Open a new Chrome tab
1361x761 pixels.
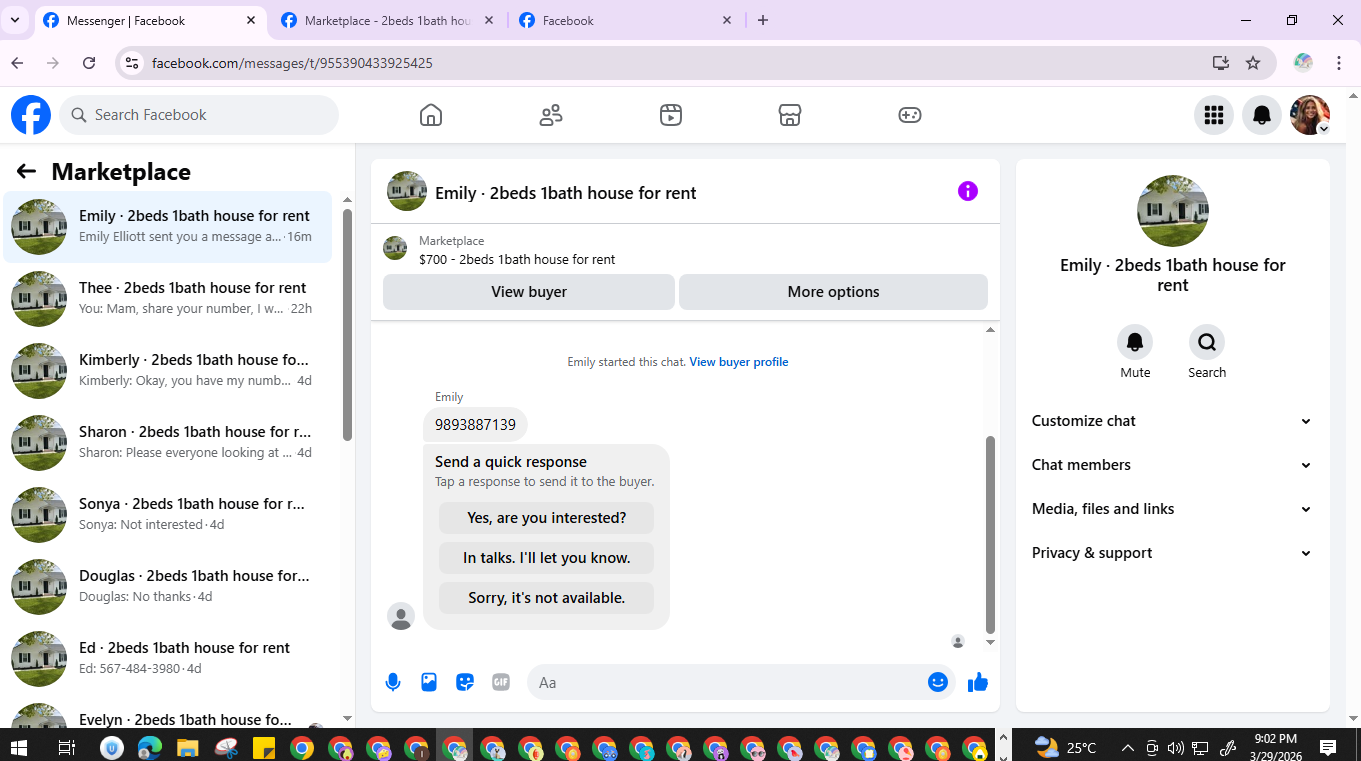pyautogui.click(x=763, y=20)
